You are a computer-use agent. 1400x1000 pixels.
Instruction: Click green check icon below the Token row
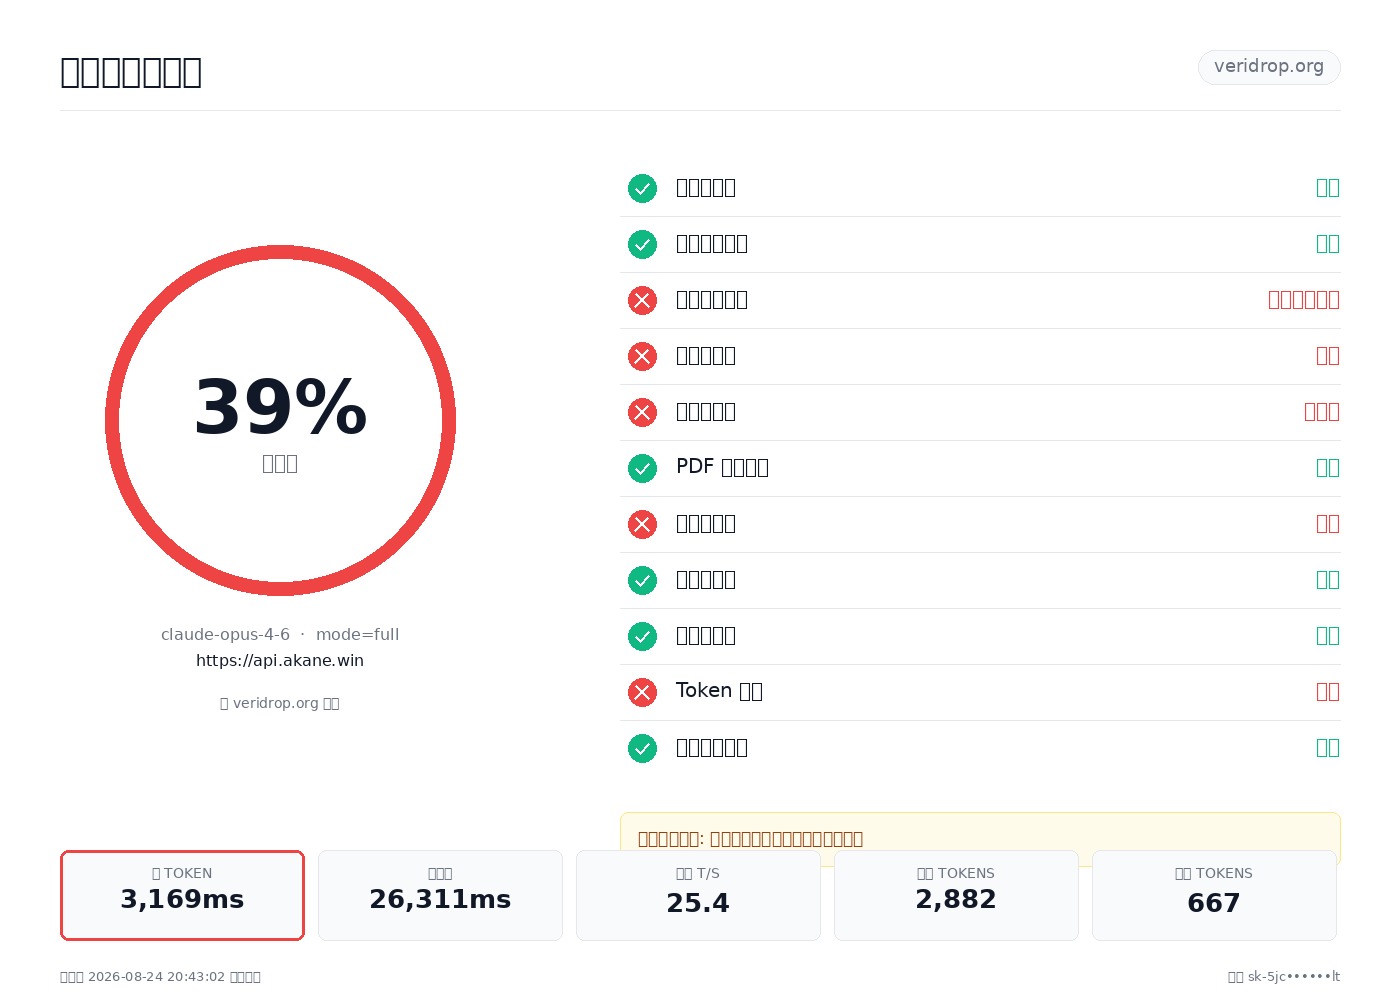tap(642, 748)
